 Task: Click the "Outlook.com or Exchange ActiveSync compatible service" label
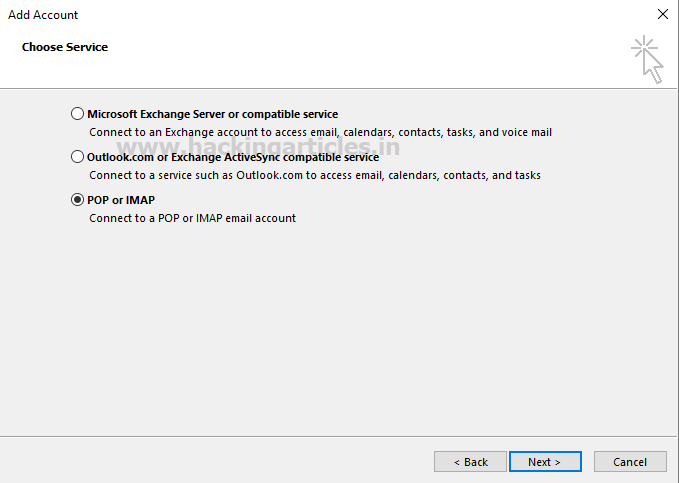pos(233,157)
